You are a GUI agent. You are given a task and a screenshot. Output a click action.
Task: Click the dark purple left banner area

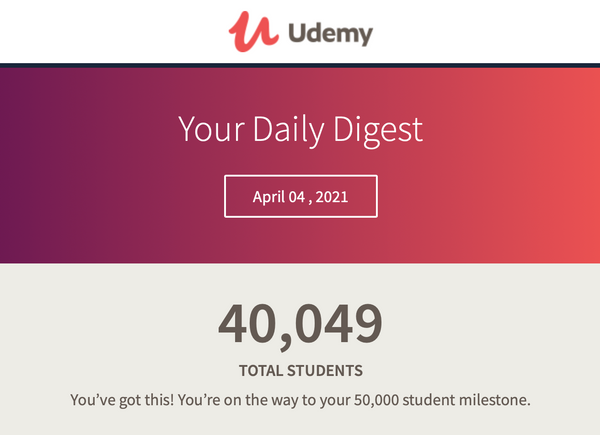pos(57,165)
